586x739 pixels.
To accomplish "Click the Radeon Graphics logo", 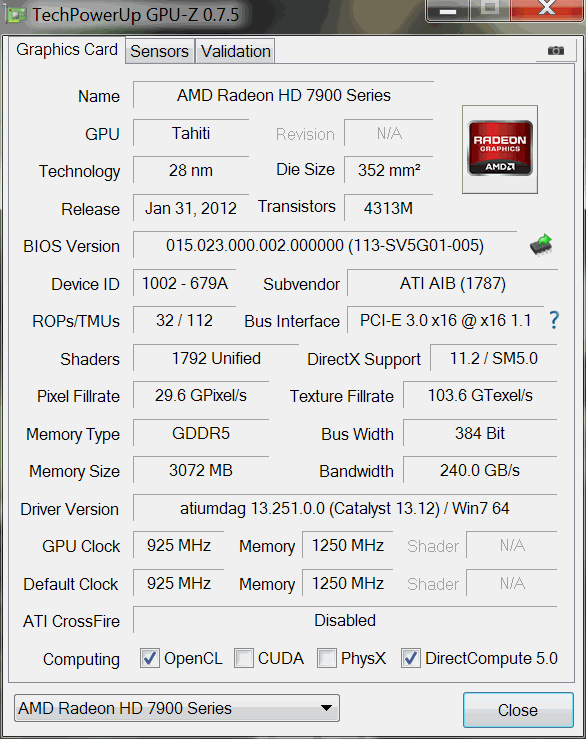I will point(500,149).
